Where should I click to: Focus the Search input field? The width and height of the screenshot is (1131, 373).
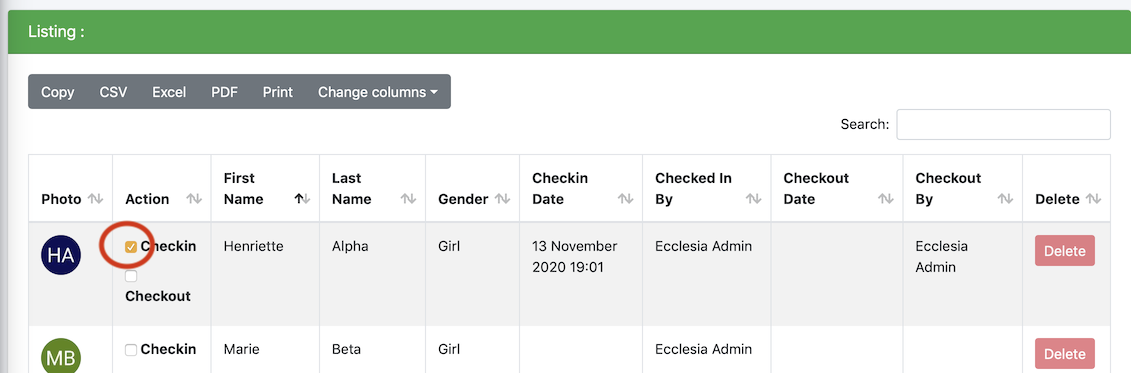tap(1003, 125)
